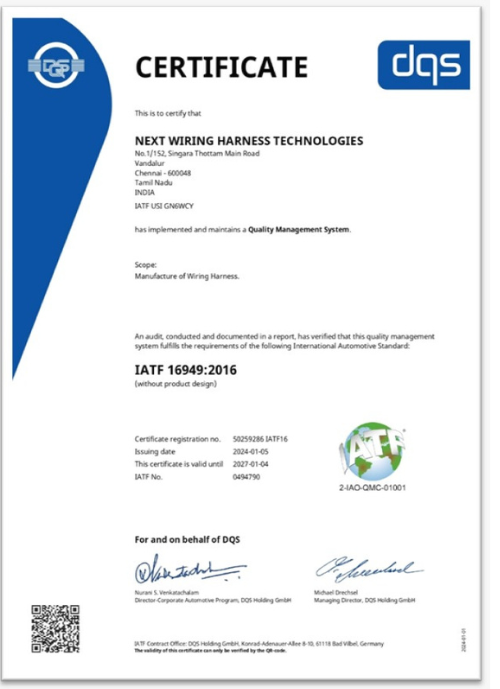
Task: Click Nurani Venkatachalam's signature
Action: click(x=190, y=569)
